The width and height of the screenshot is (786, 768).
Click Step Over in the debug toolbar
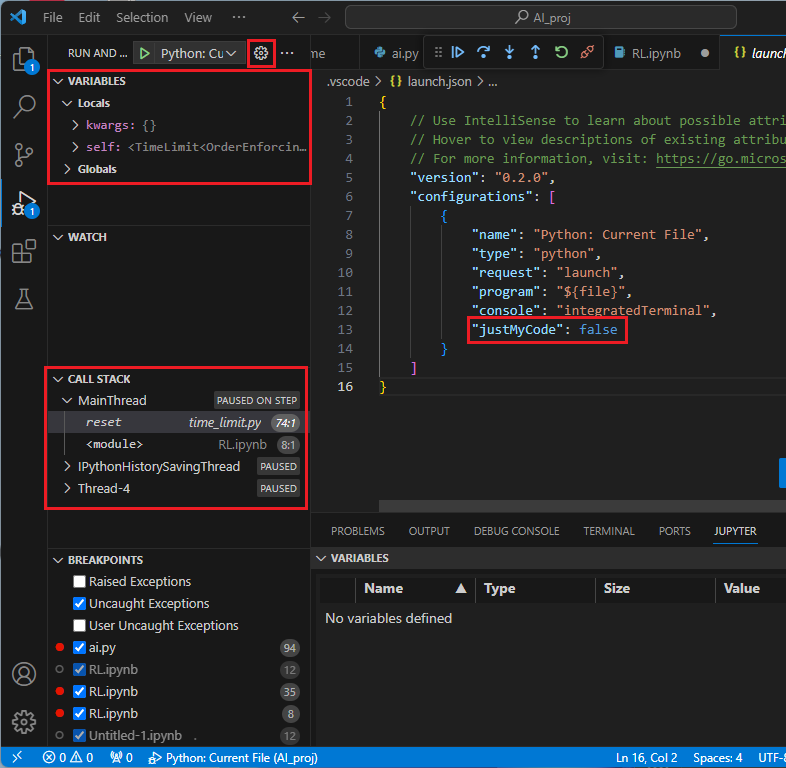(484, 52)
